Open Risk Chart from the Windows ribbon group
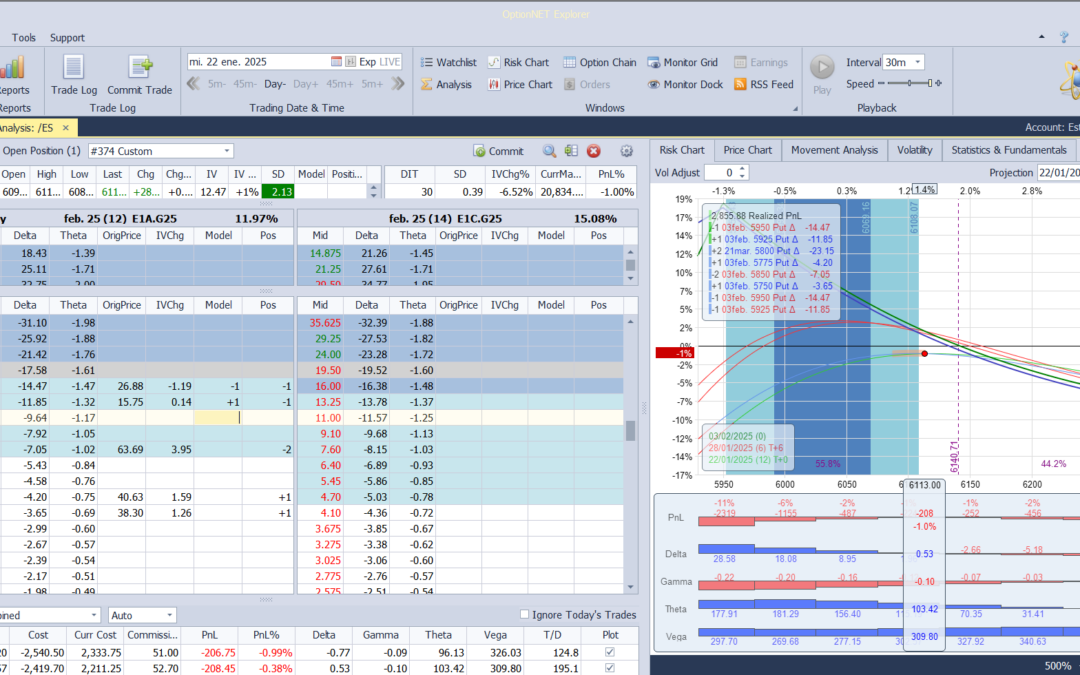This screenshot has width=1080, height=675. 518,62
